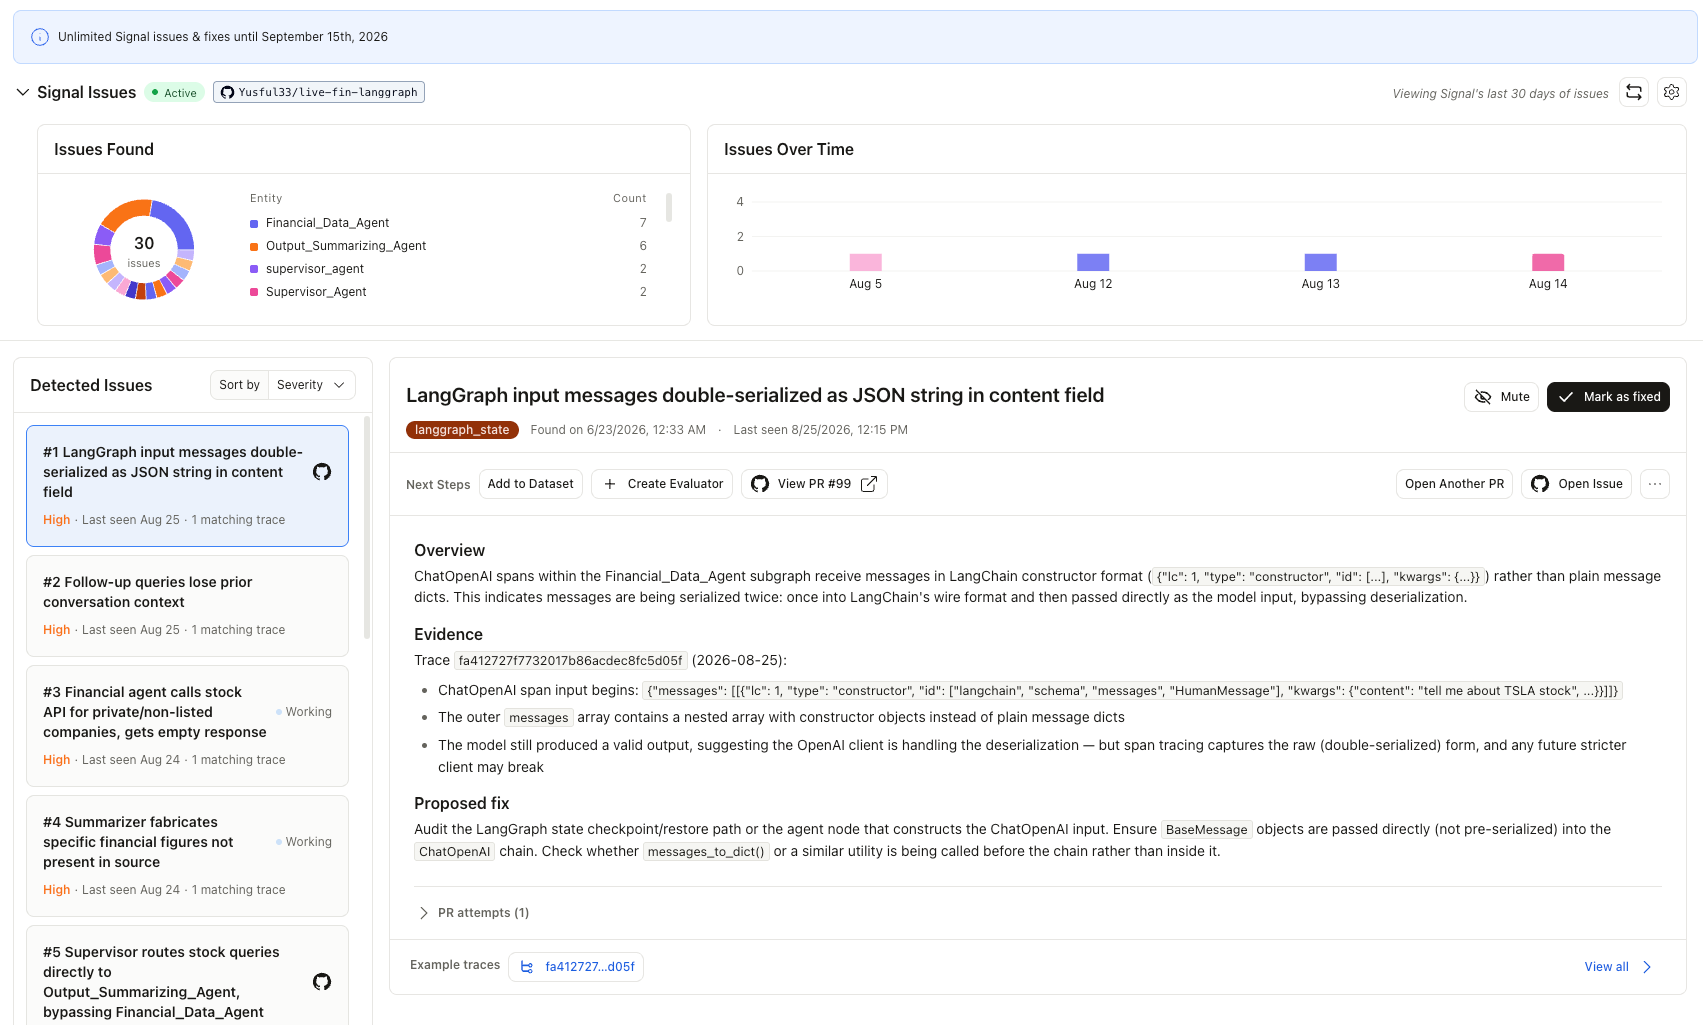The width and height of the screenshot is (1703, 1025).
Task: Click the Proposed fix heading
Action: [x=462, y=804]
